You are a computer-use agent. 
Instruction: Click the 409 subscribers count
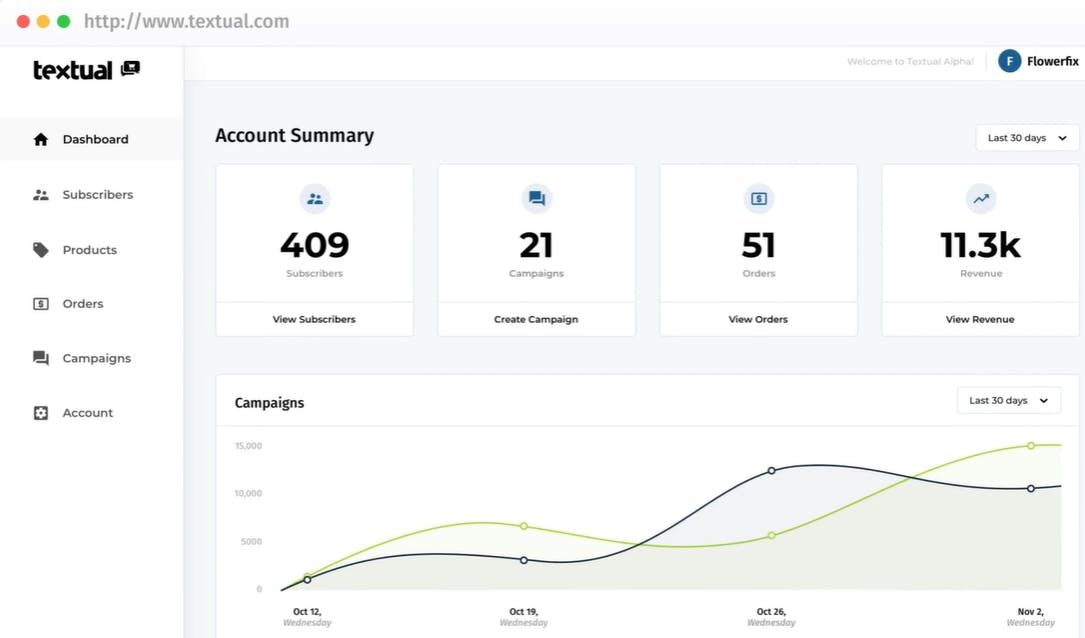click(x=315, y=245)
